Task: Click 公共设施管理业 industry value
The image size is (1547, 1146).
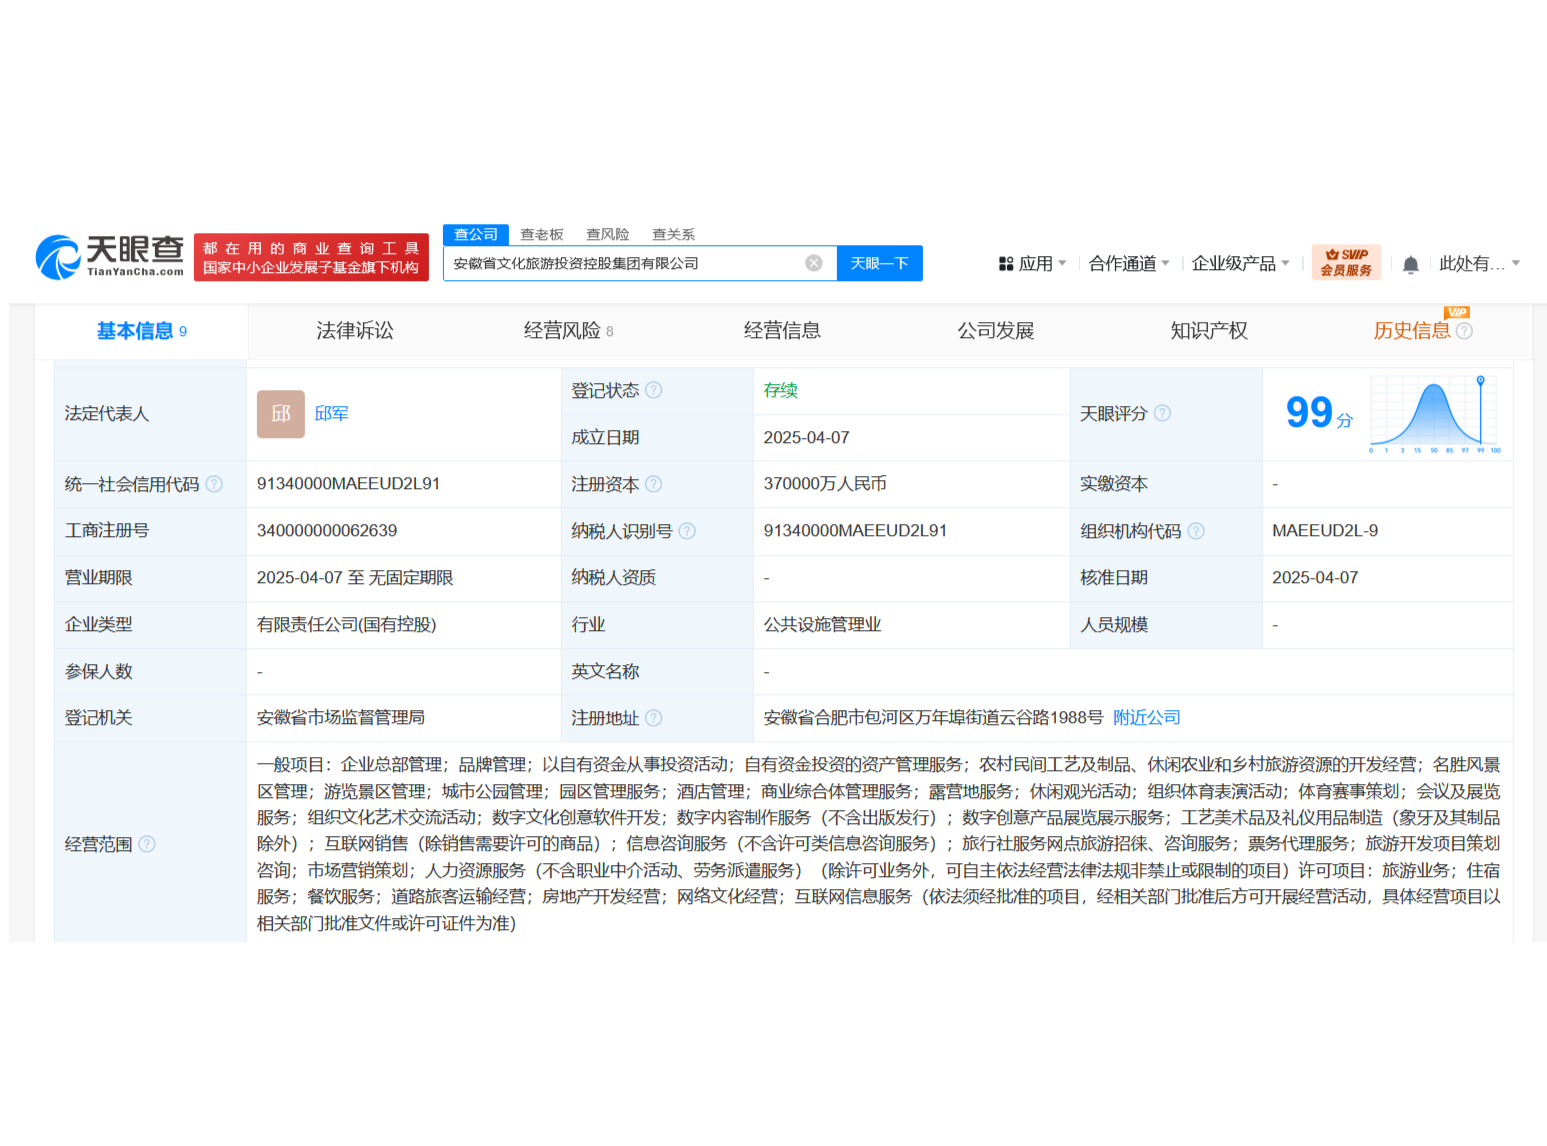Action: 823,625
